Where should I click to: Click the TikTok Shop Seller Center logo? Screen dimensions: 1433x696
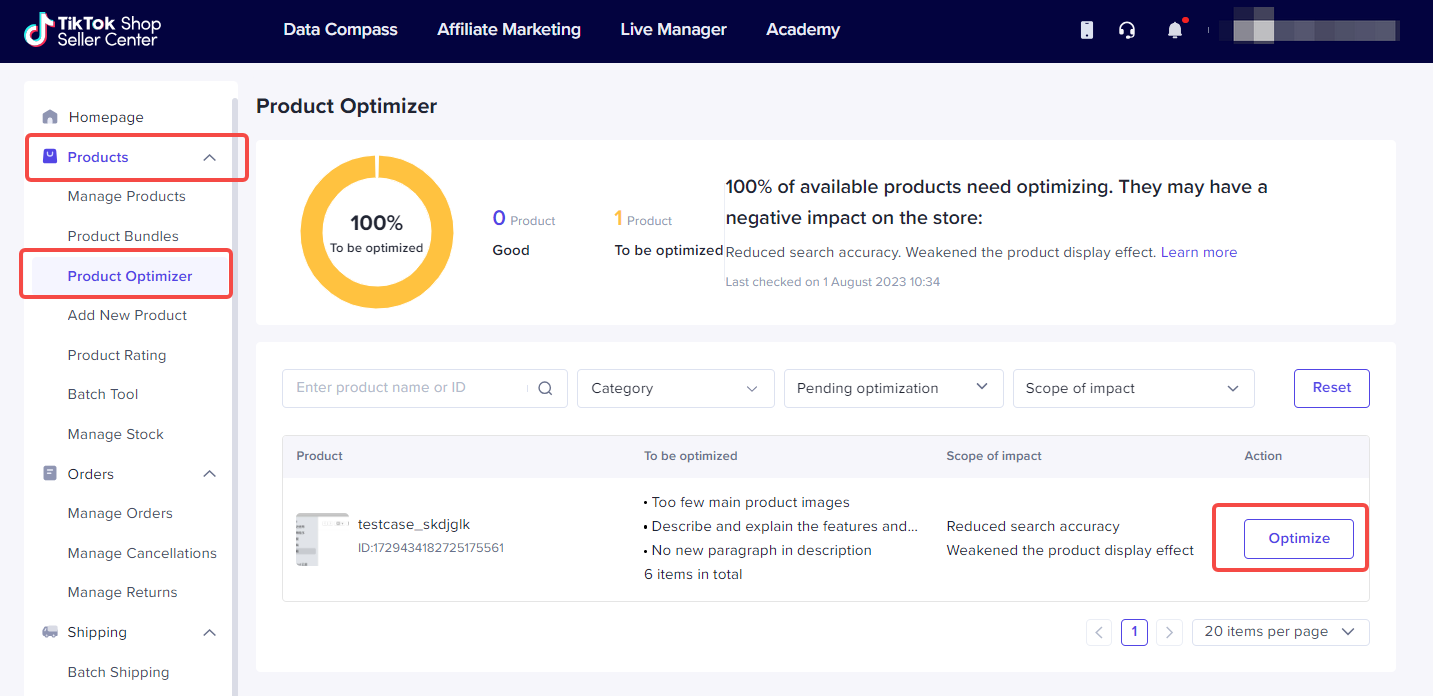(x=92, y=30)
